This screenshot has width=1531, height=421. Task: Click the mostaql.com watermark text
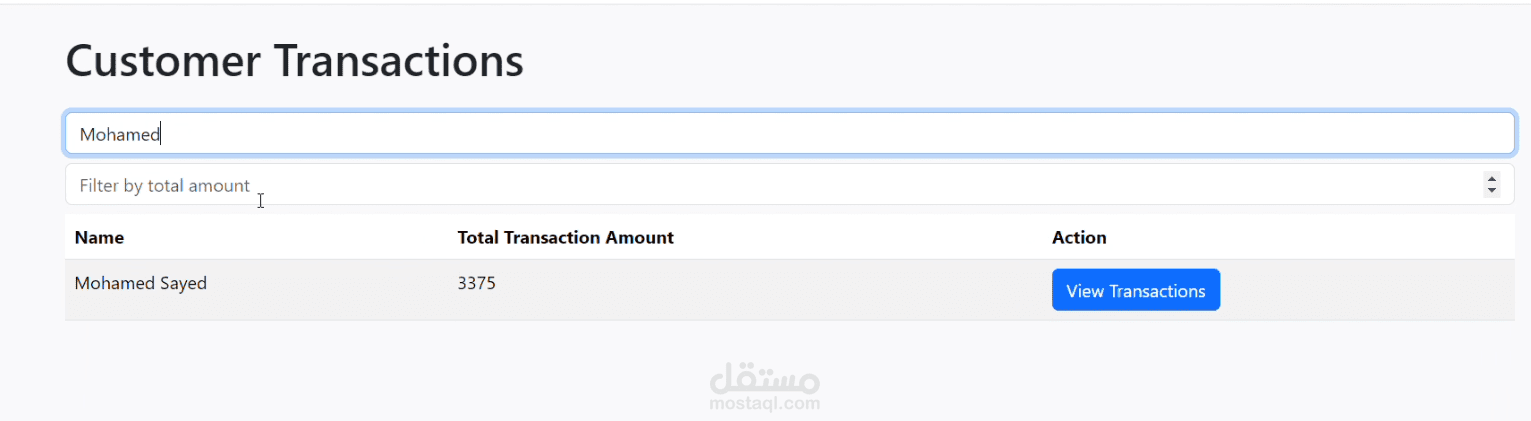(765, 404)
